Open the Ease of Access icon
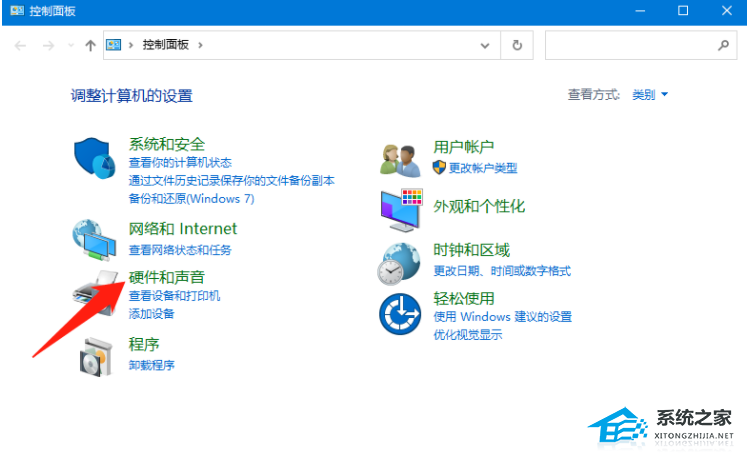 (x=400, y=314)
